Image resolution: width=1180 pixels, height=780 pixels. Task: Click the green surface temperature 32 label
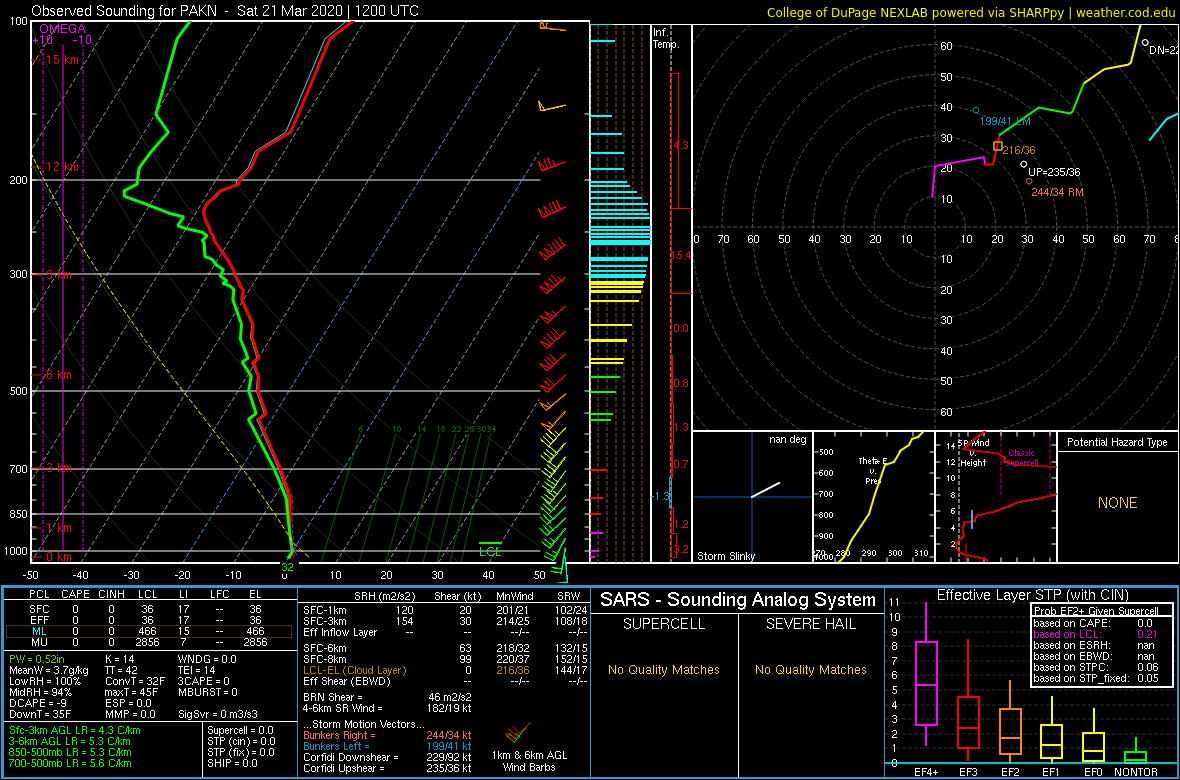[287, 566]
